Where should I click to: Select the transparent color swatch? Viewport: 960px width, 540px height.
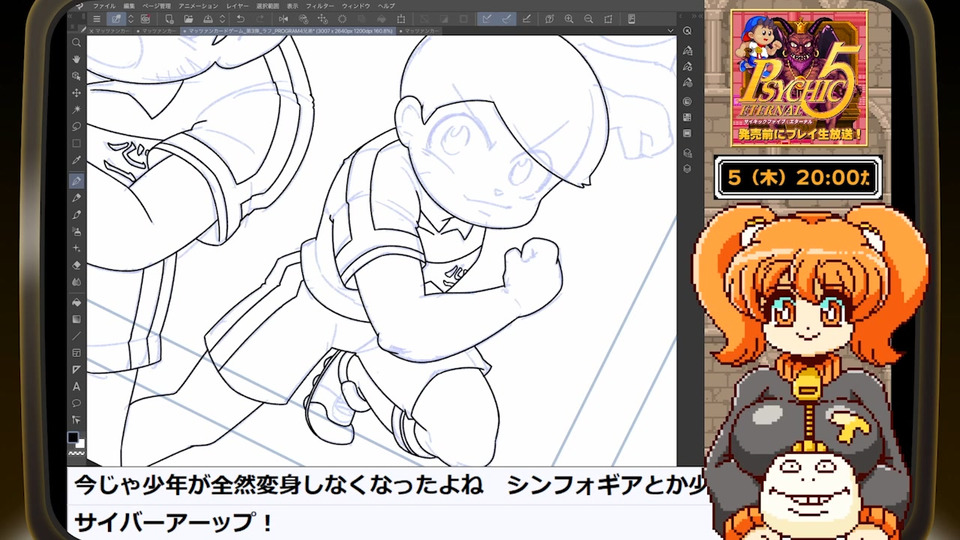(77, 454)
